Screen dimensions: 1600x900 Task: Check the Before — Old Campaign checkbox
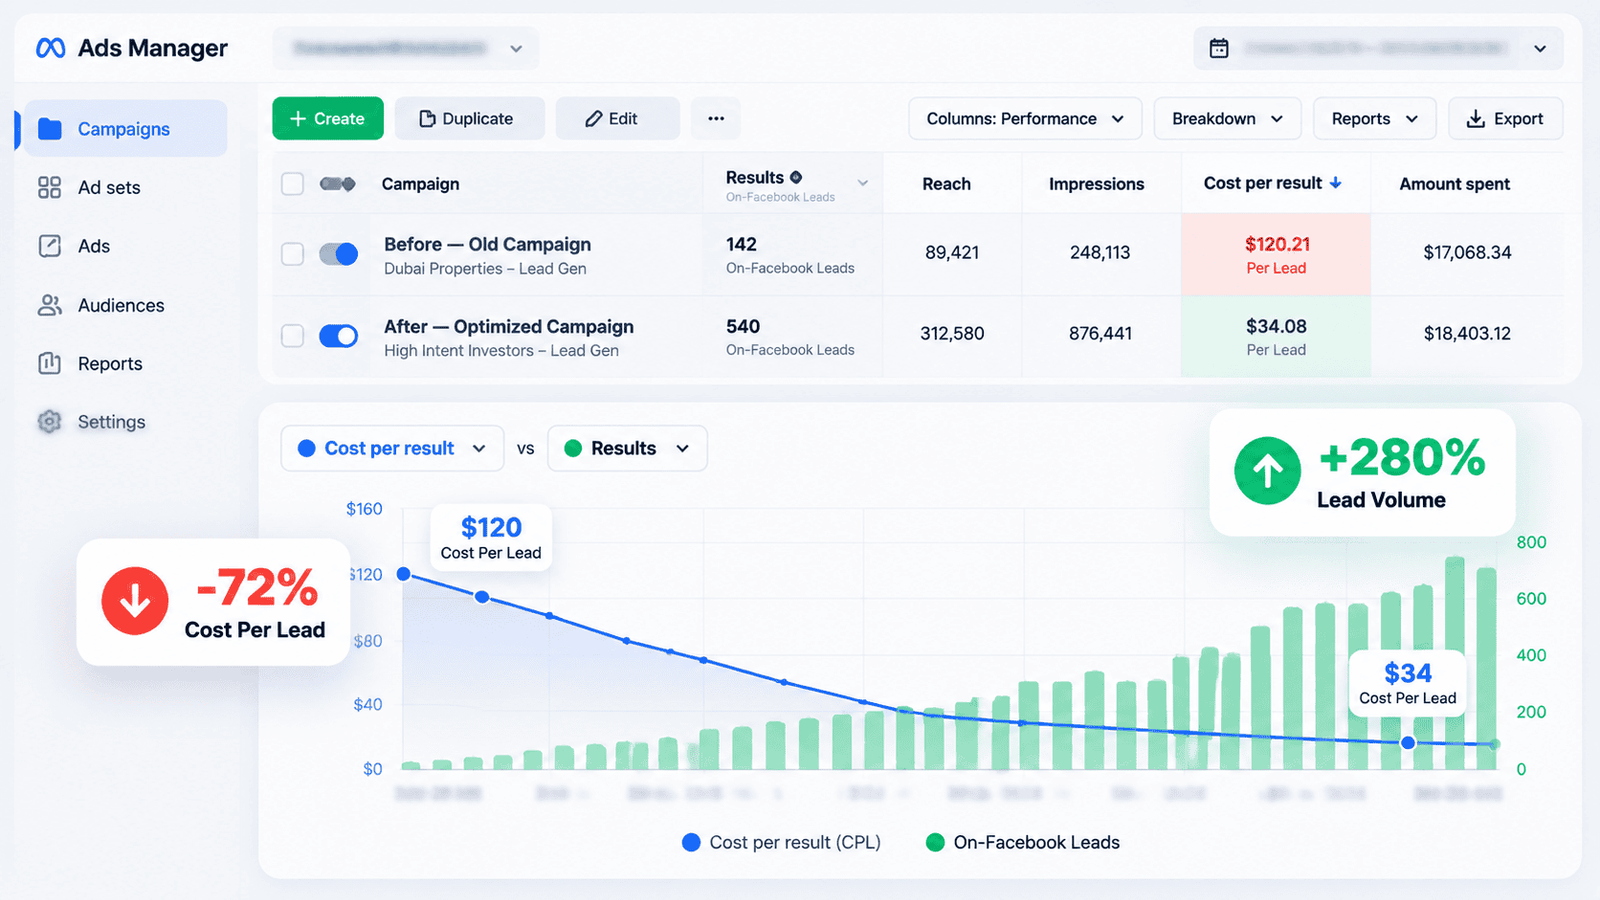292,254
